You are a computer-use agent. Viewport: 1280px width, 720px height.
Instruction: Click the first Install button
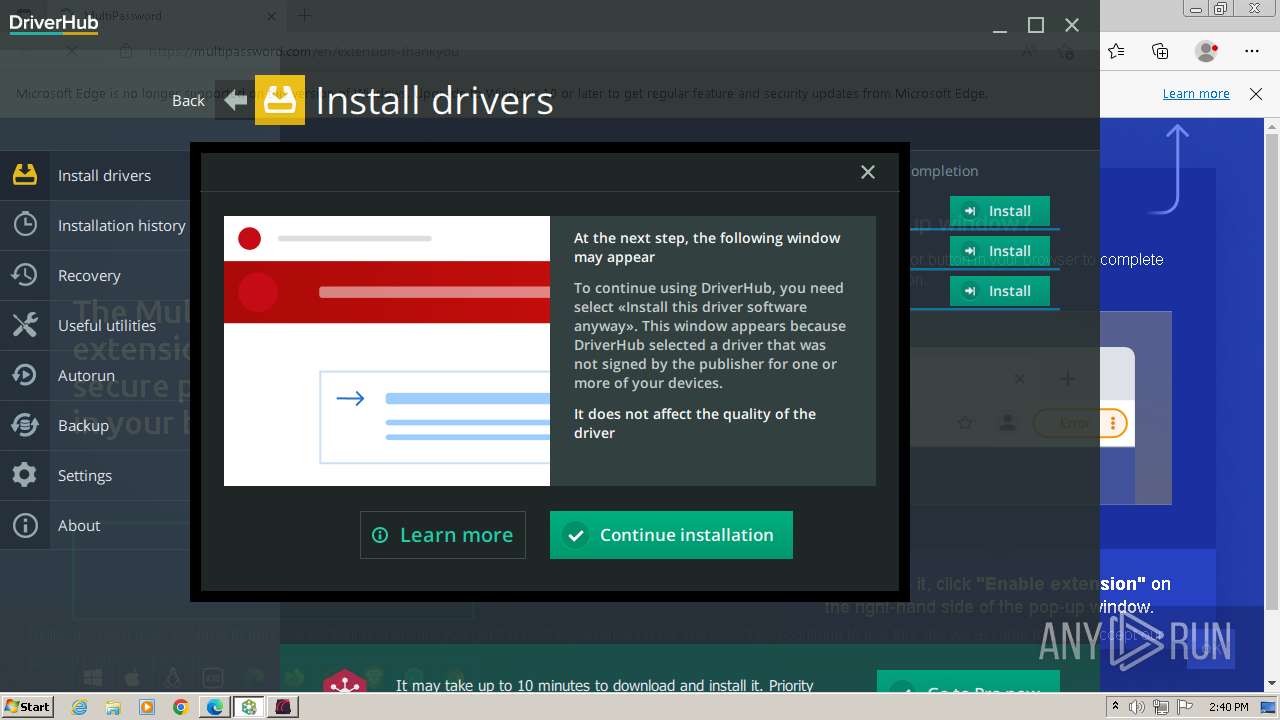1000,211
